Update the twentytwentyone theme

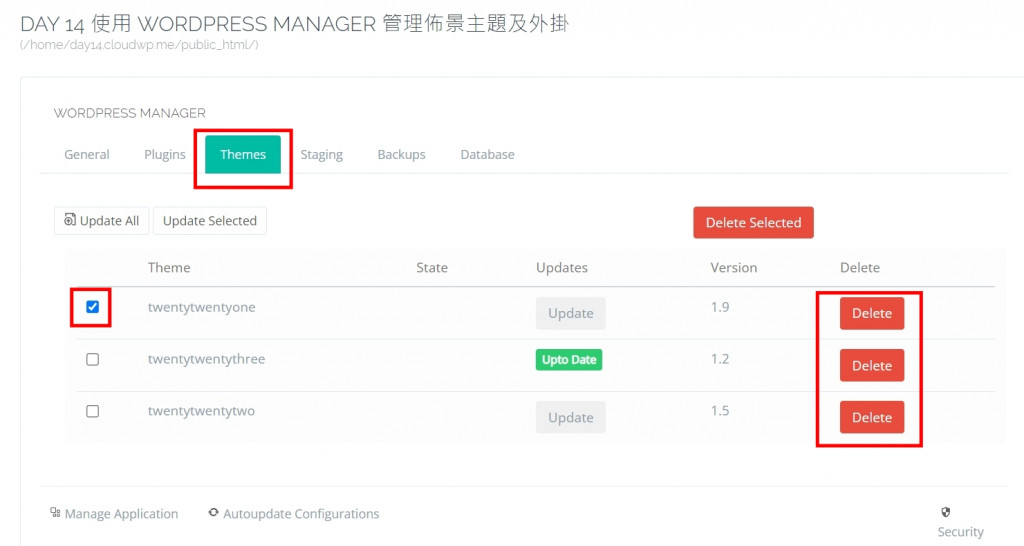571,313
